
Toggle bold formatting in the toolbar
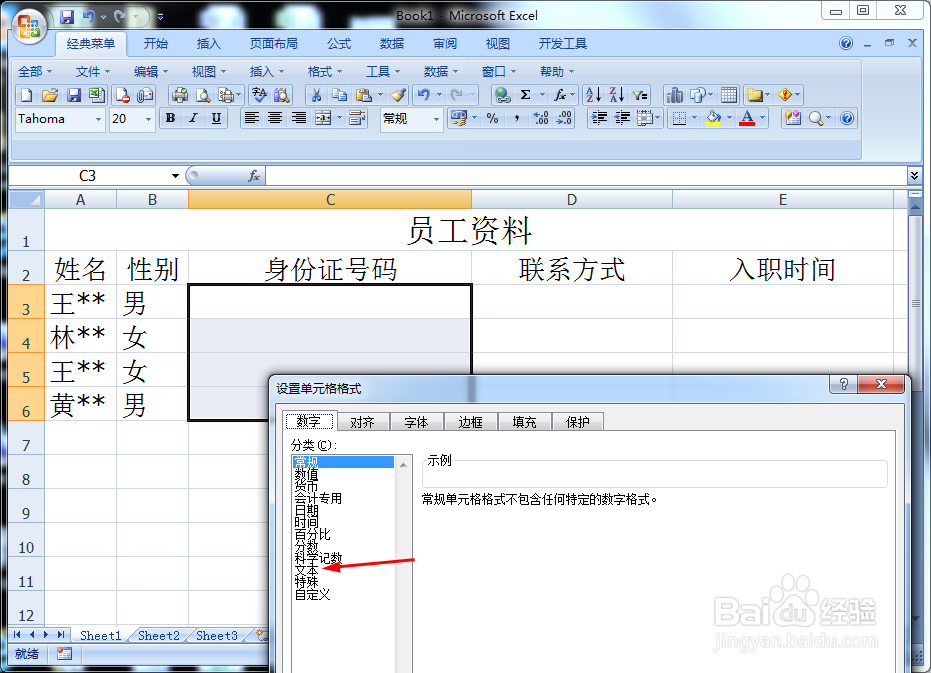[x=170, y=118]
